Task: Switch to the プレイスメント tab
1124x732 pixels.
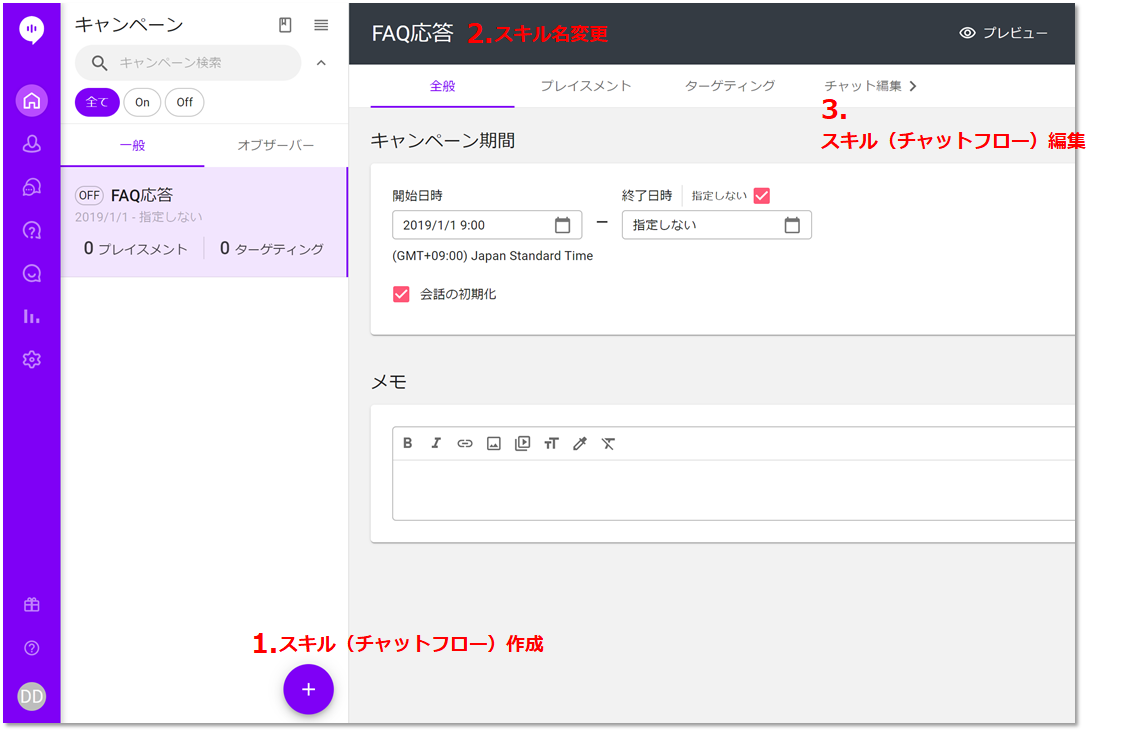Action: 586,86
